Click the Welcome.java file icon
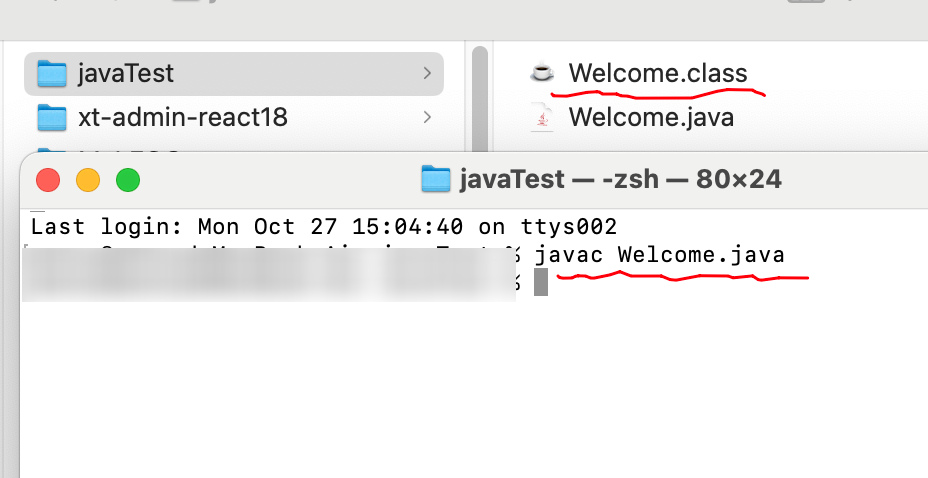 (x=542, y=117)
